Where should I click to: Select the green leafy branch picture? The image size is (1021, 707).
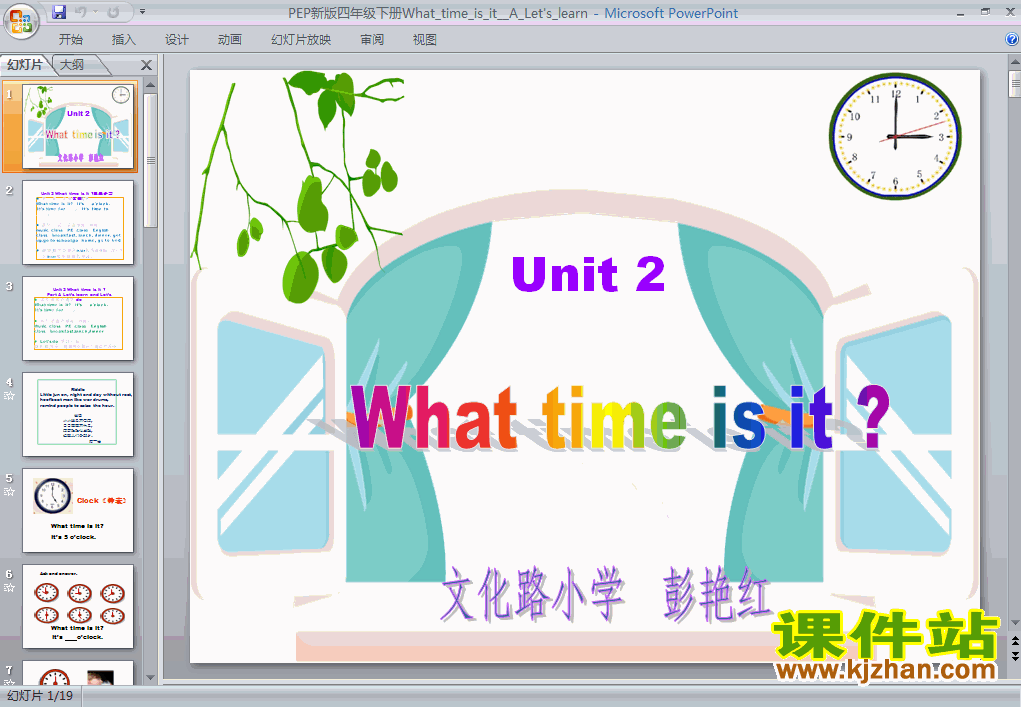[298, 187]
